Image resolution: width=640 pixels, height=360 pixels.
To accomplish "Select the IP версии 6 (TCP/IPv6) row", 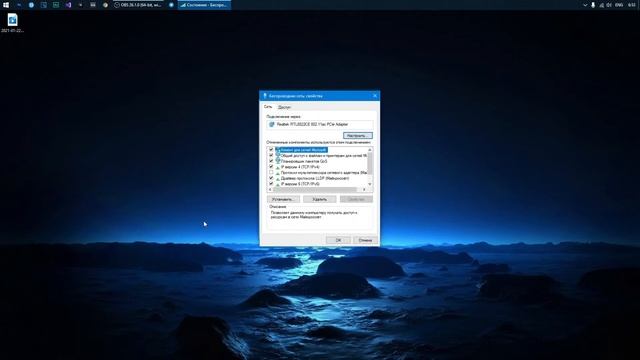I will pos(300,184).
